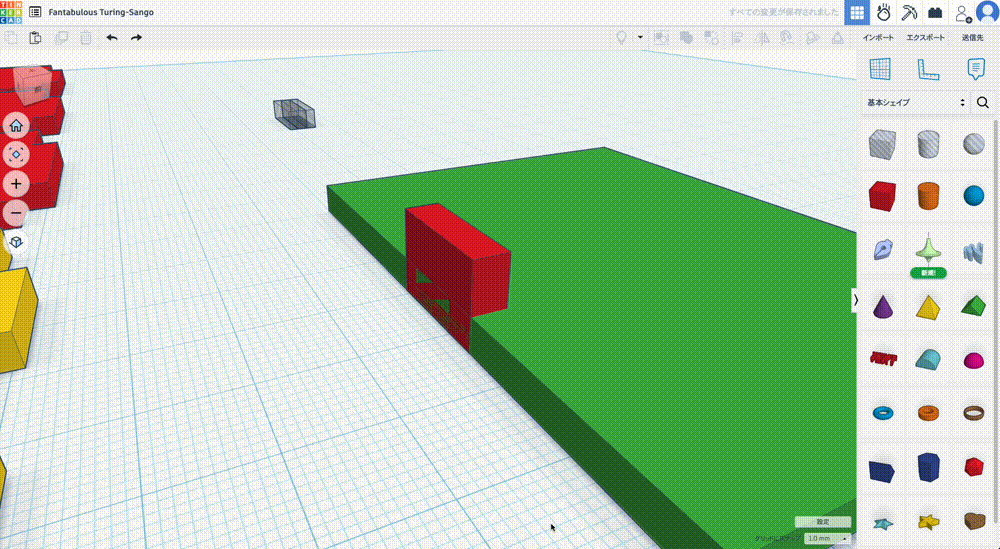Undo the last action

click(x=112, y=38)
